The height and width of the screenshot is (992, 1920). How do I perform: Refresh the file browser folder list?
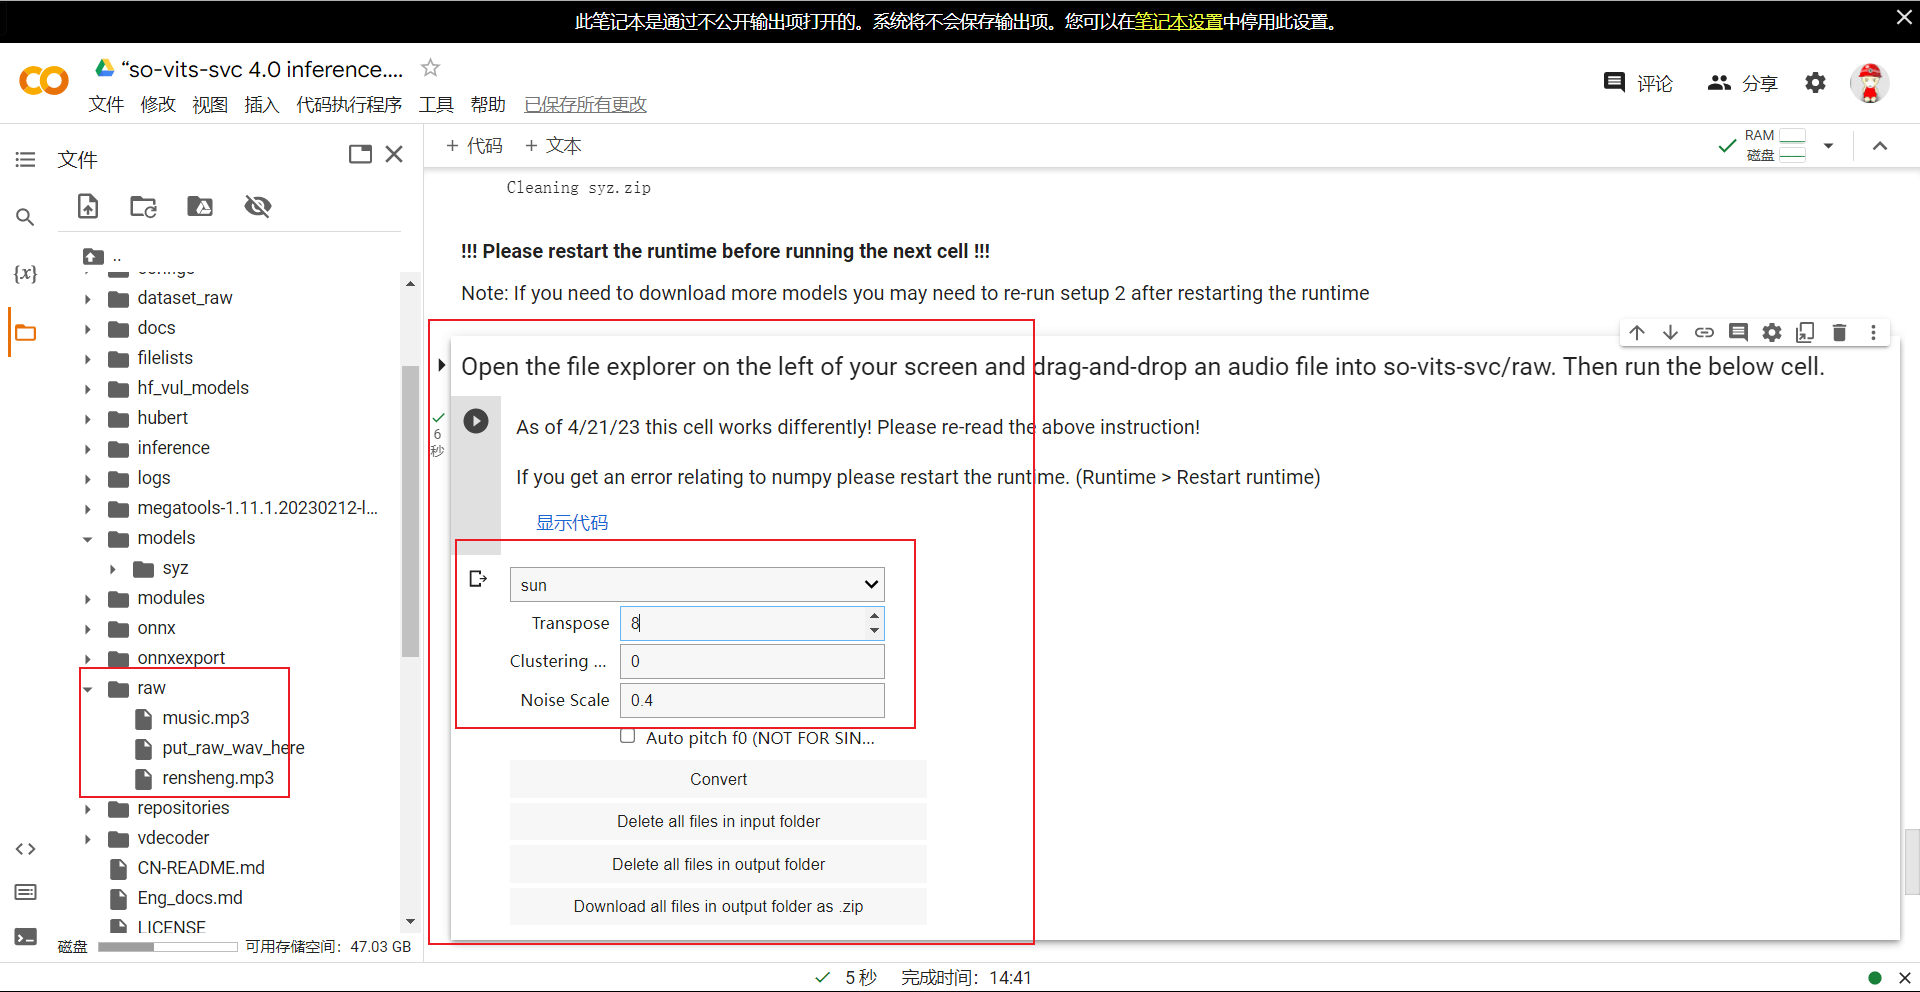point(143,207)
